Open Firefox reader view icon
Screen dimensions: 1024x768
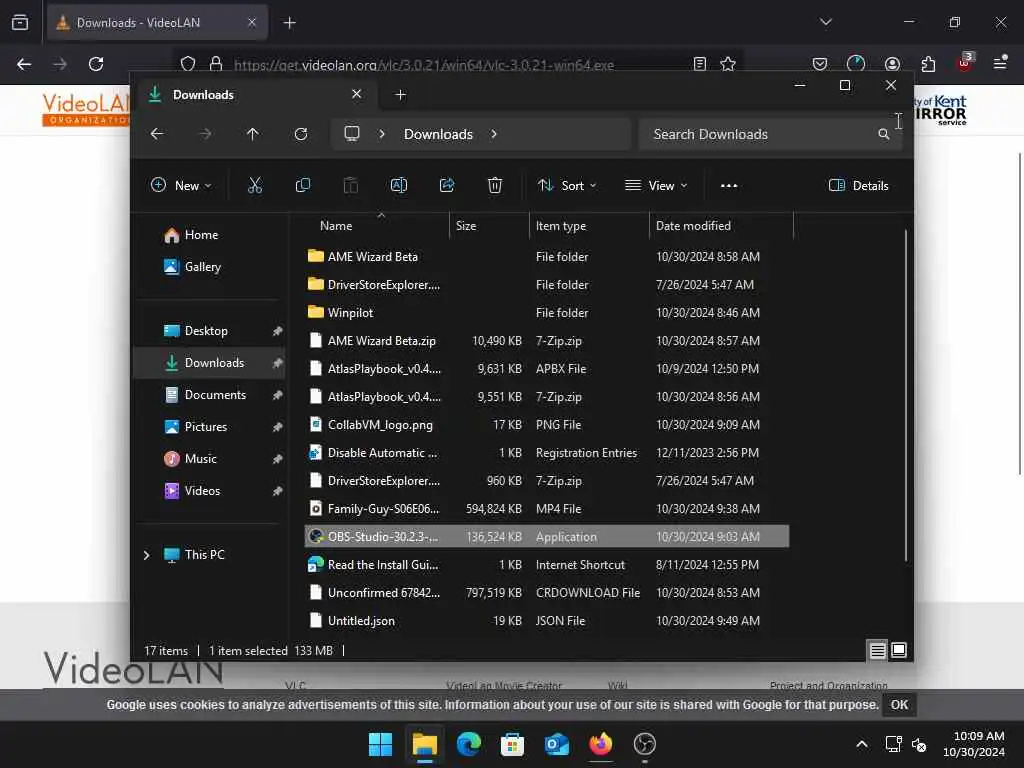click(699, 64)
